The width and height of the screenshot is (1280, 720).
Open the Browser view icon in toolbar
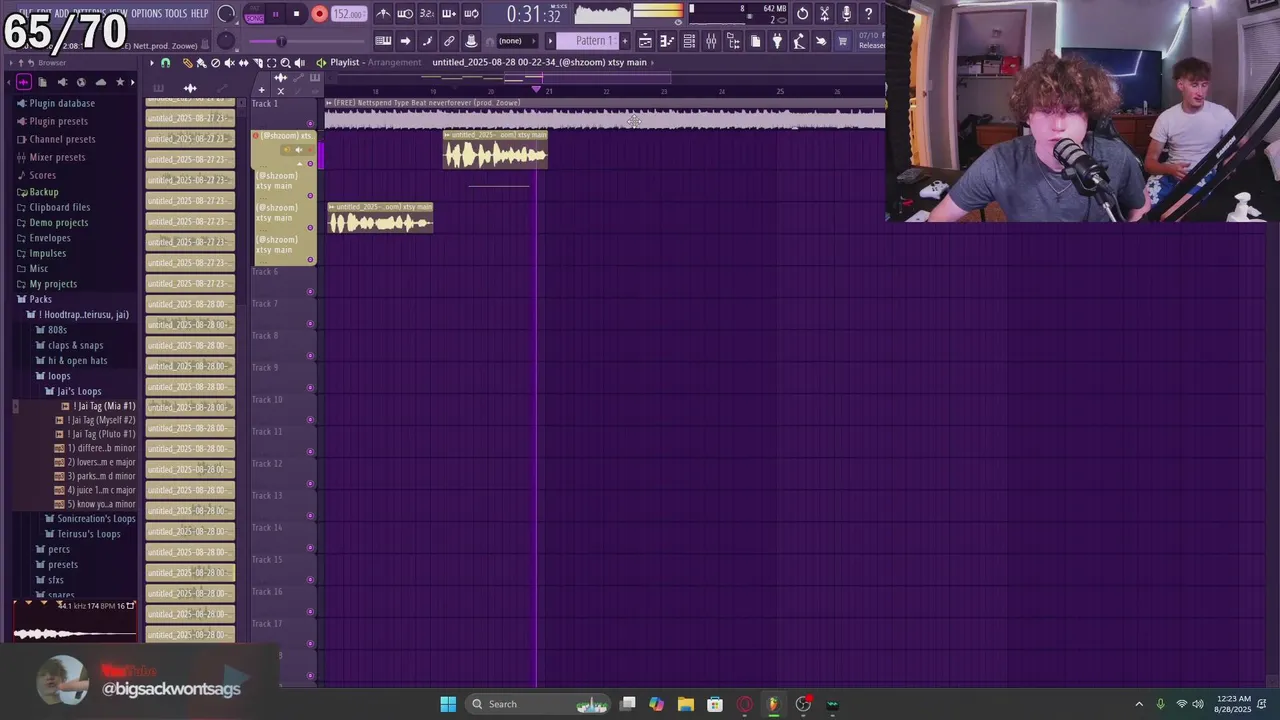coord(733,41)
